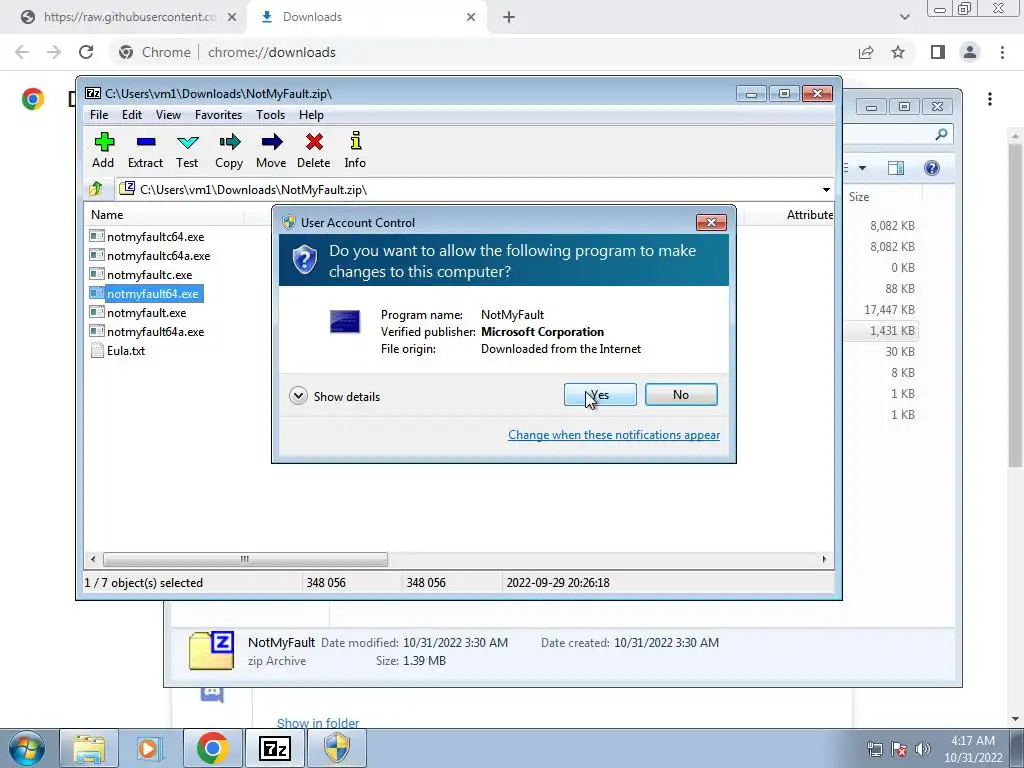The image size is (1024, 768).
Task: Open the Favorites menu in 7-Zip
Action: (x=219, y=115)
